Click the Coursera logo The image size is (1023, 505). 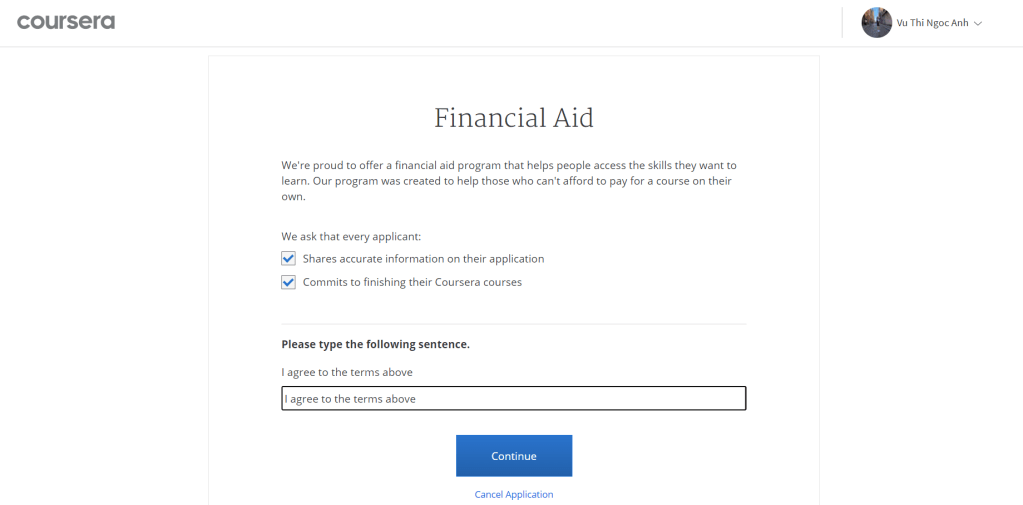(x=66, y=22)
